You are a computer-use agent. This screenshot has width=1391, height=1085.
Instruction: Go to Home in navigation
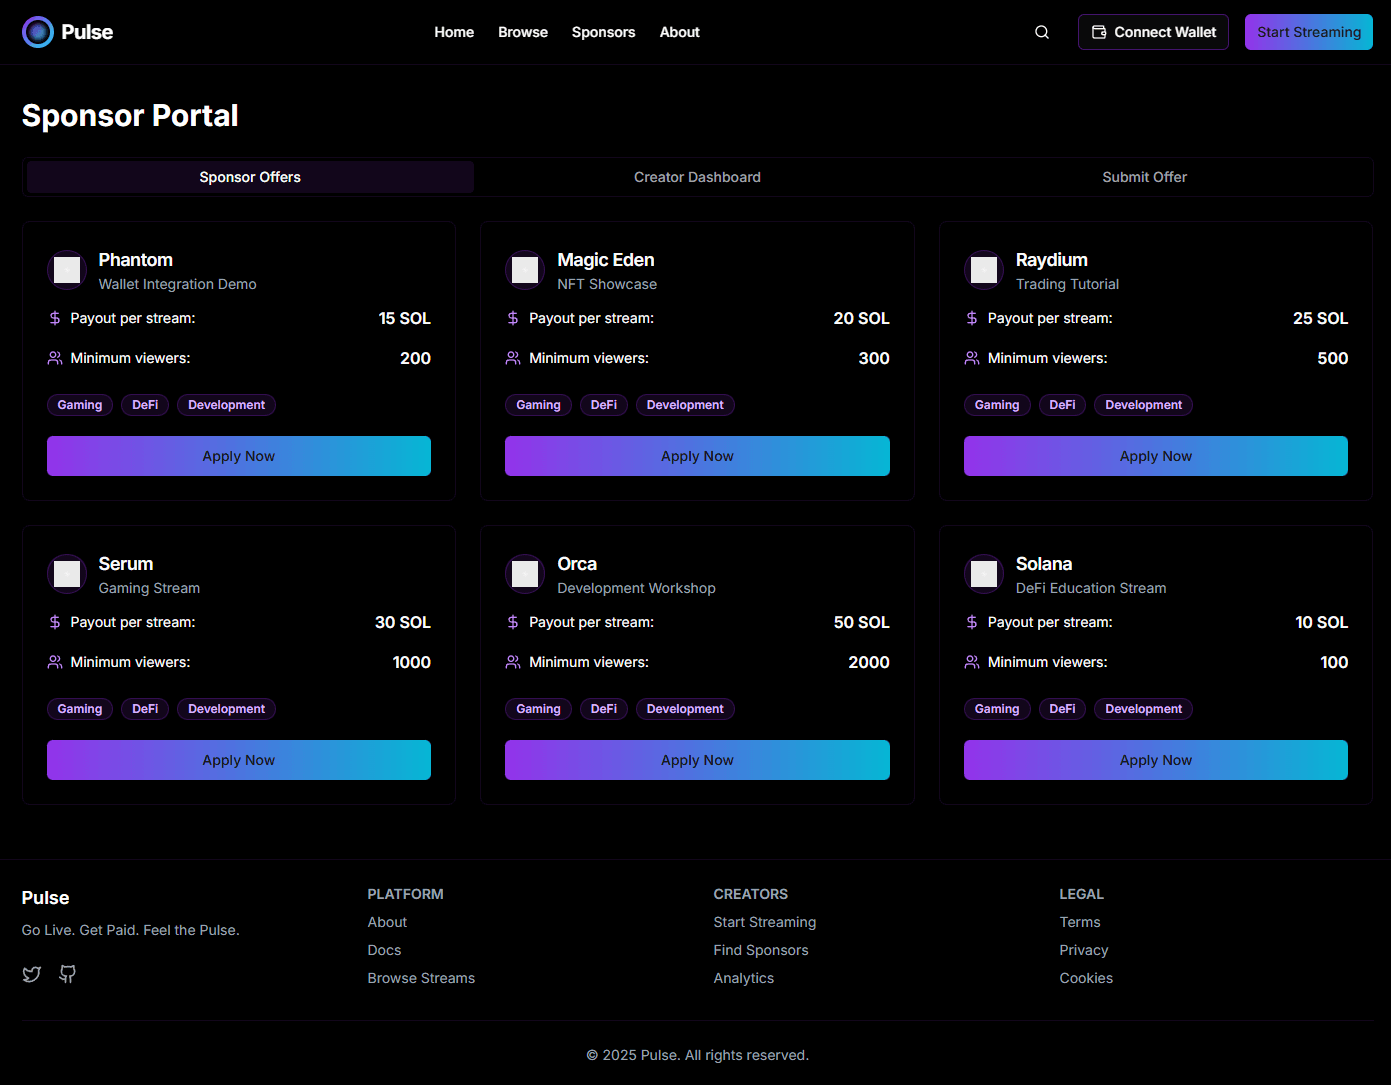[454, 32]
